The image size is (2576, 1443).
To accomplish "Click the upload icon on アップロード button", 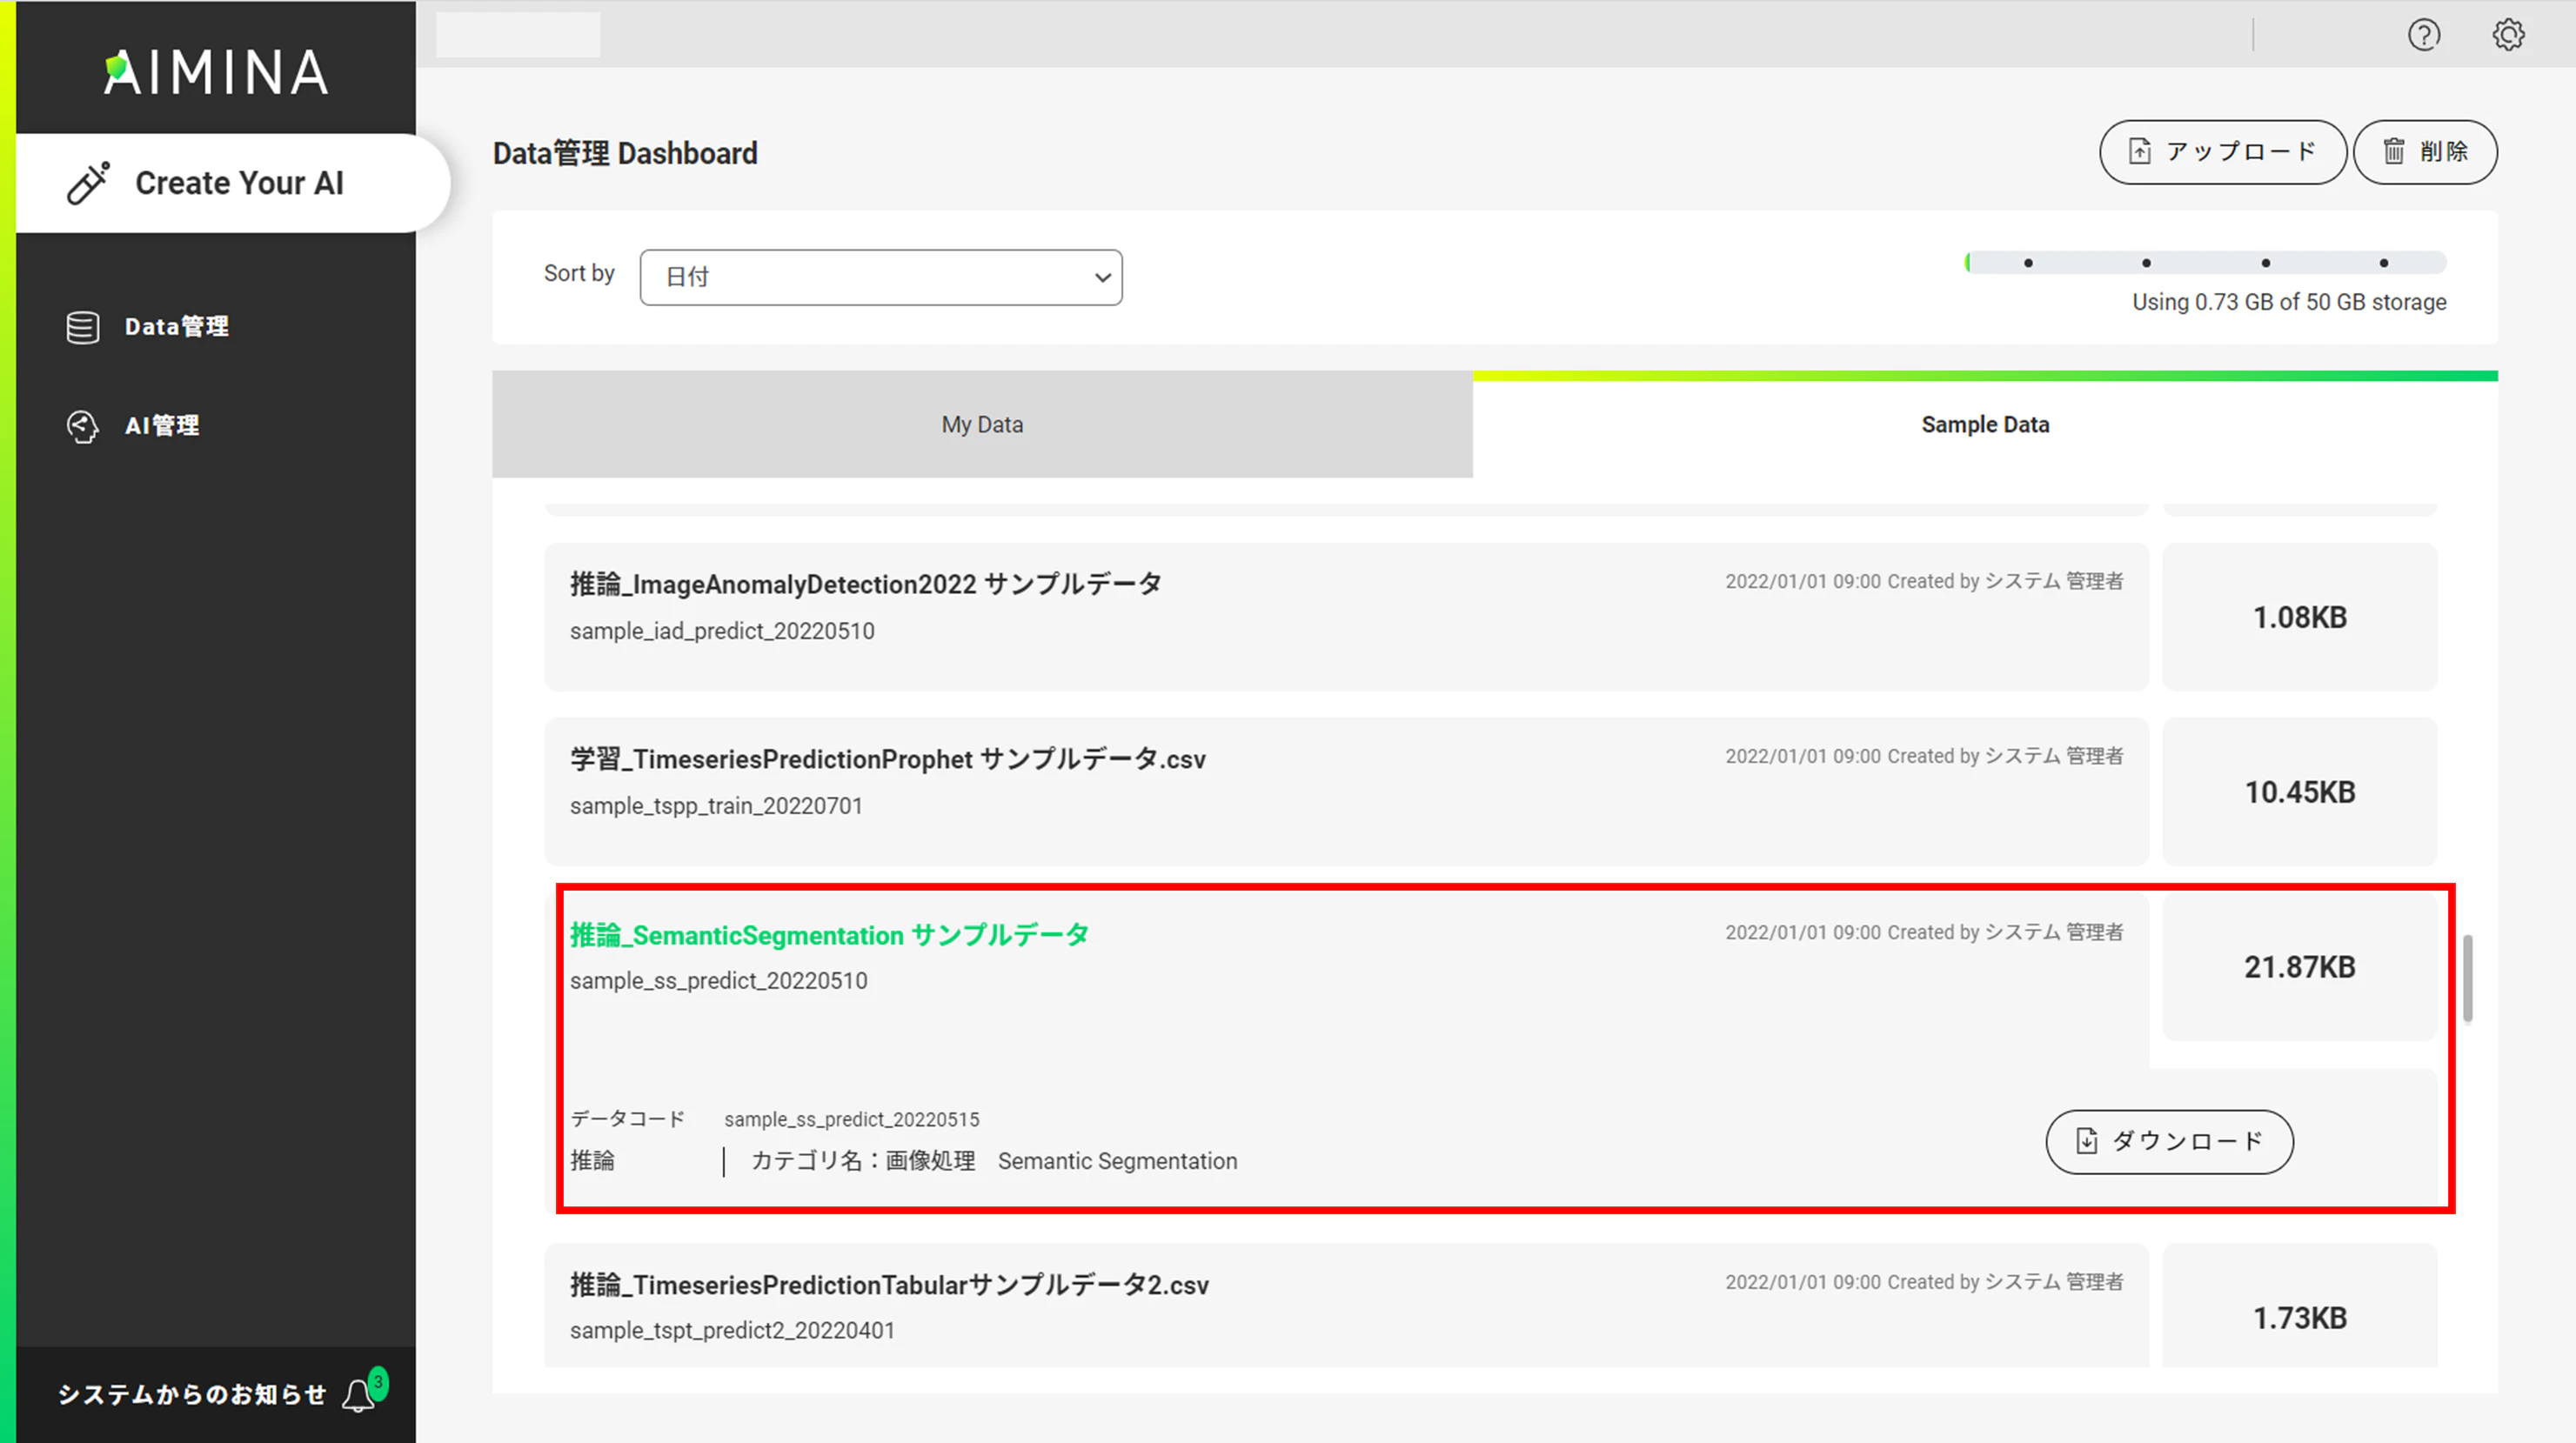I will point(2140,151).
